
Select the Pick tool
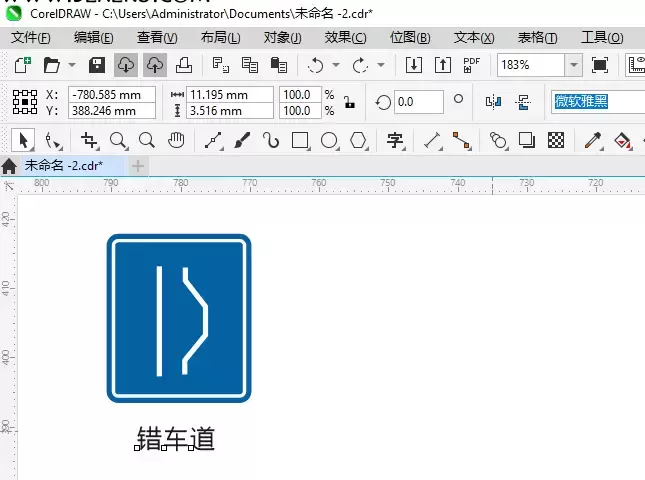click(x=23, y=140)
